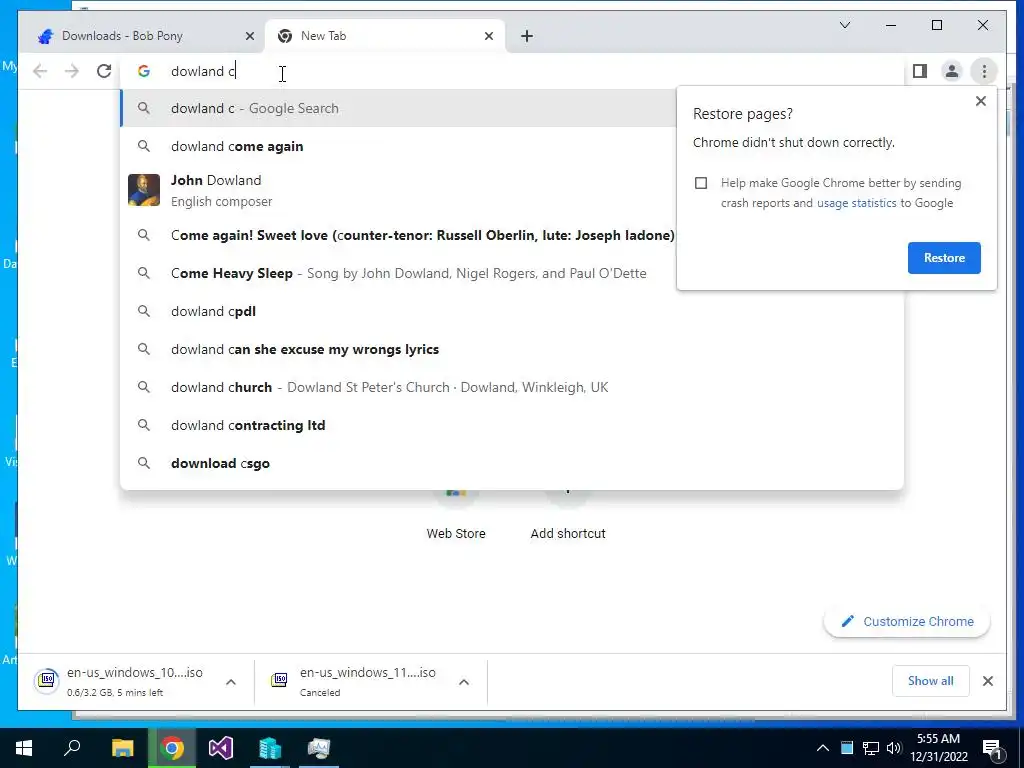Click the blue square tray icon

846,748
